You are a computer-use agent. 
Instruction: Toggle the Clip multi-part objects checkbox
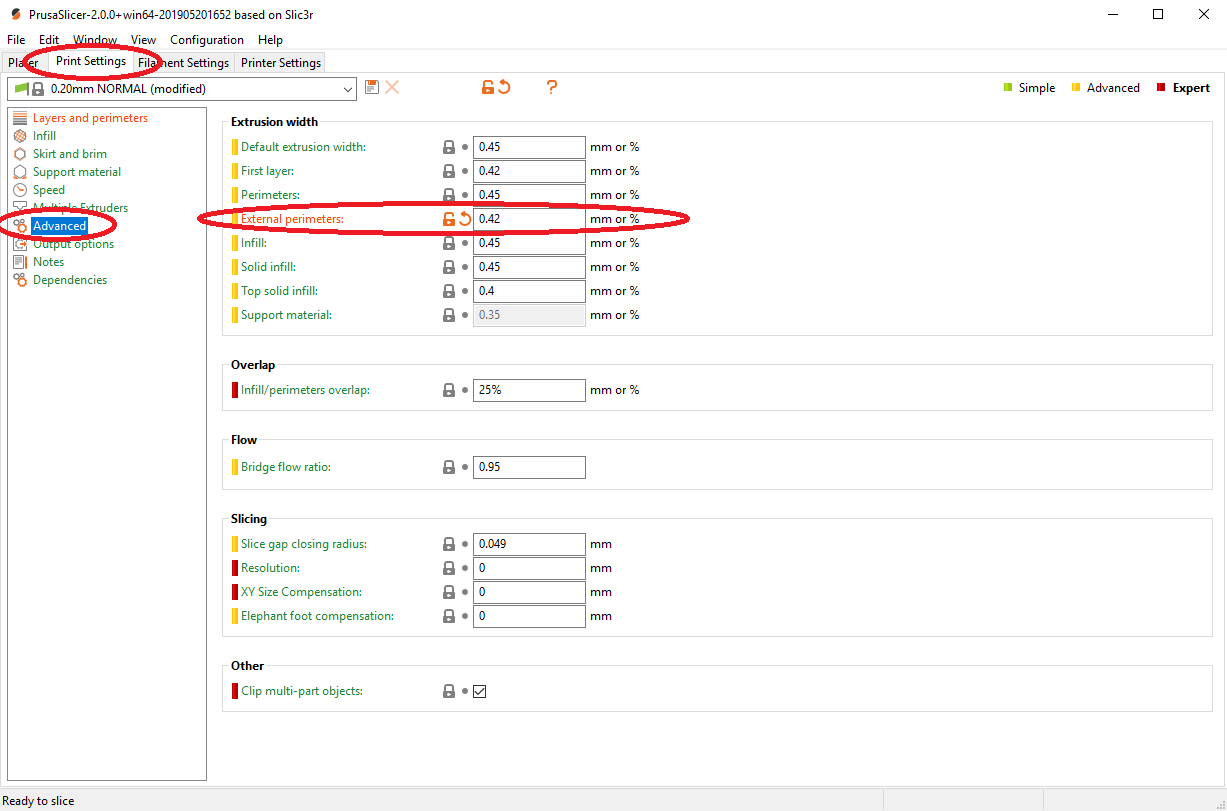[x=480, y=691]
